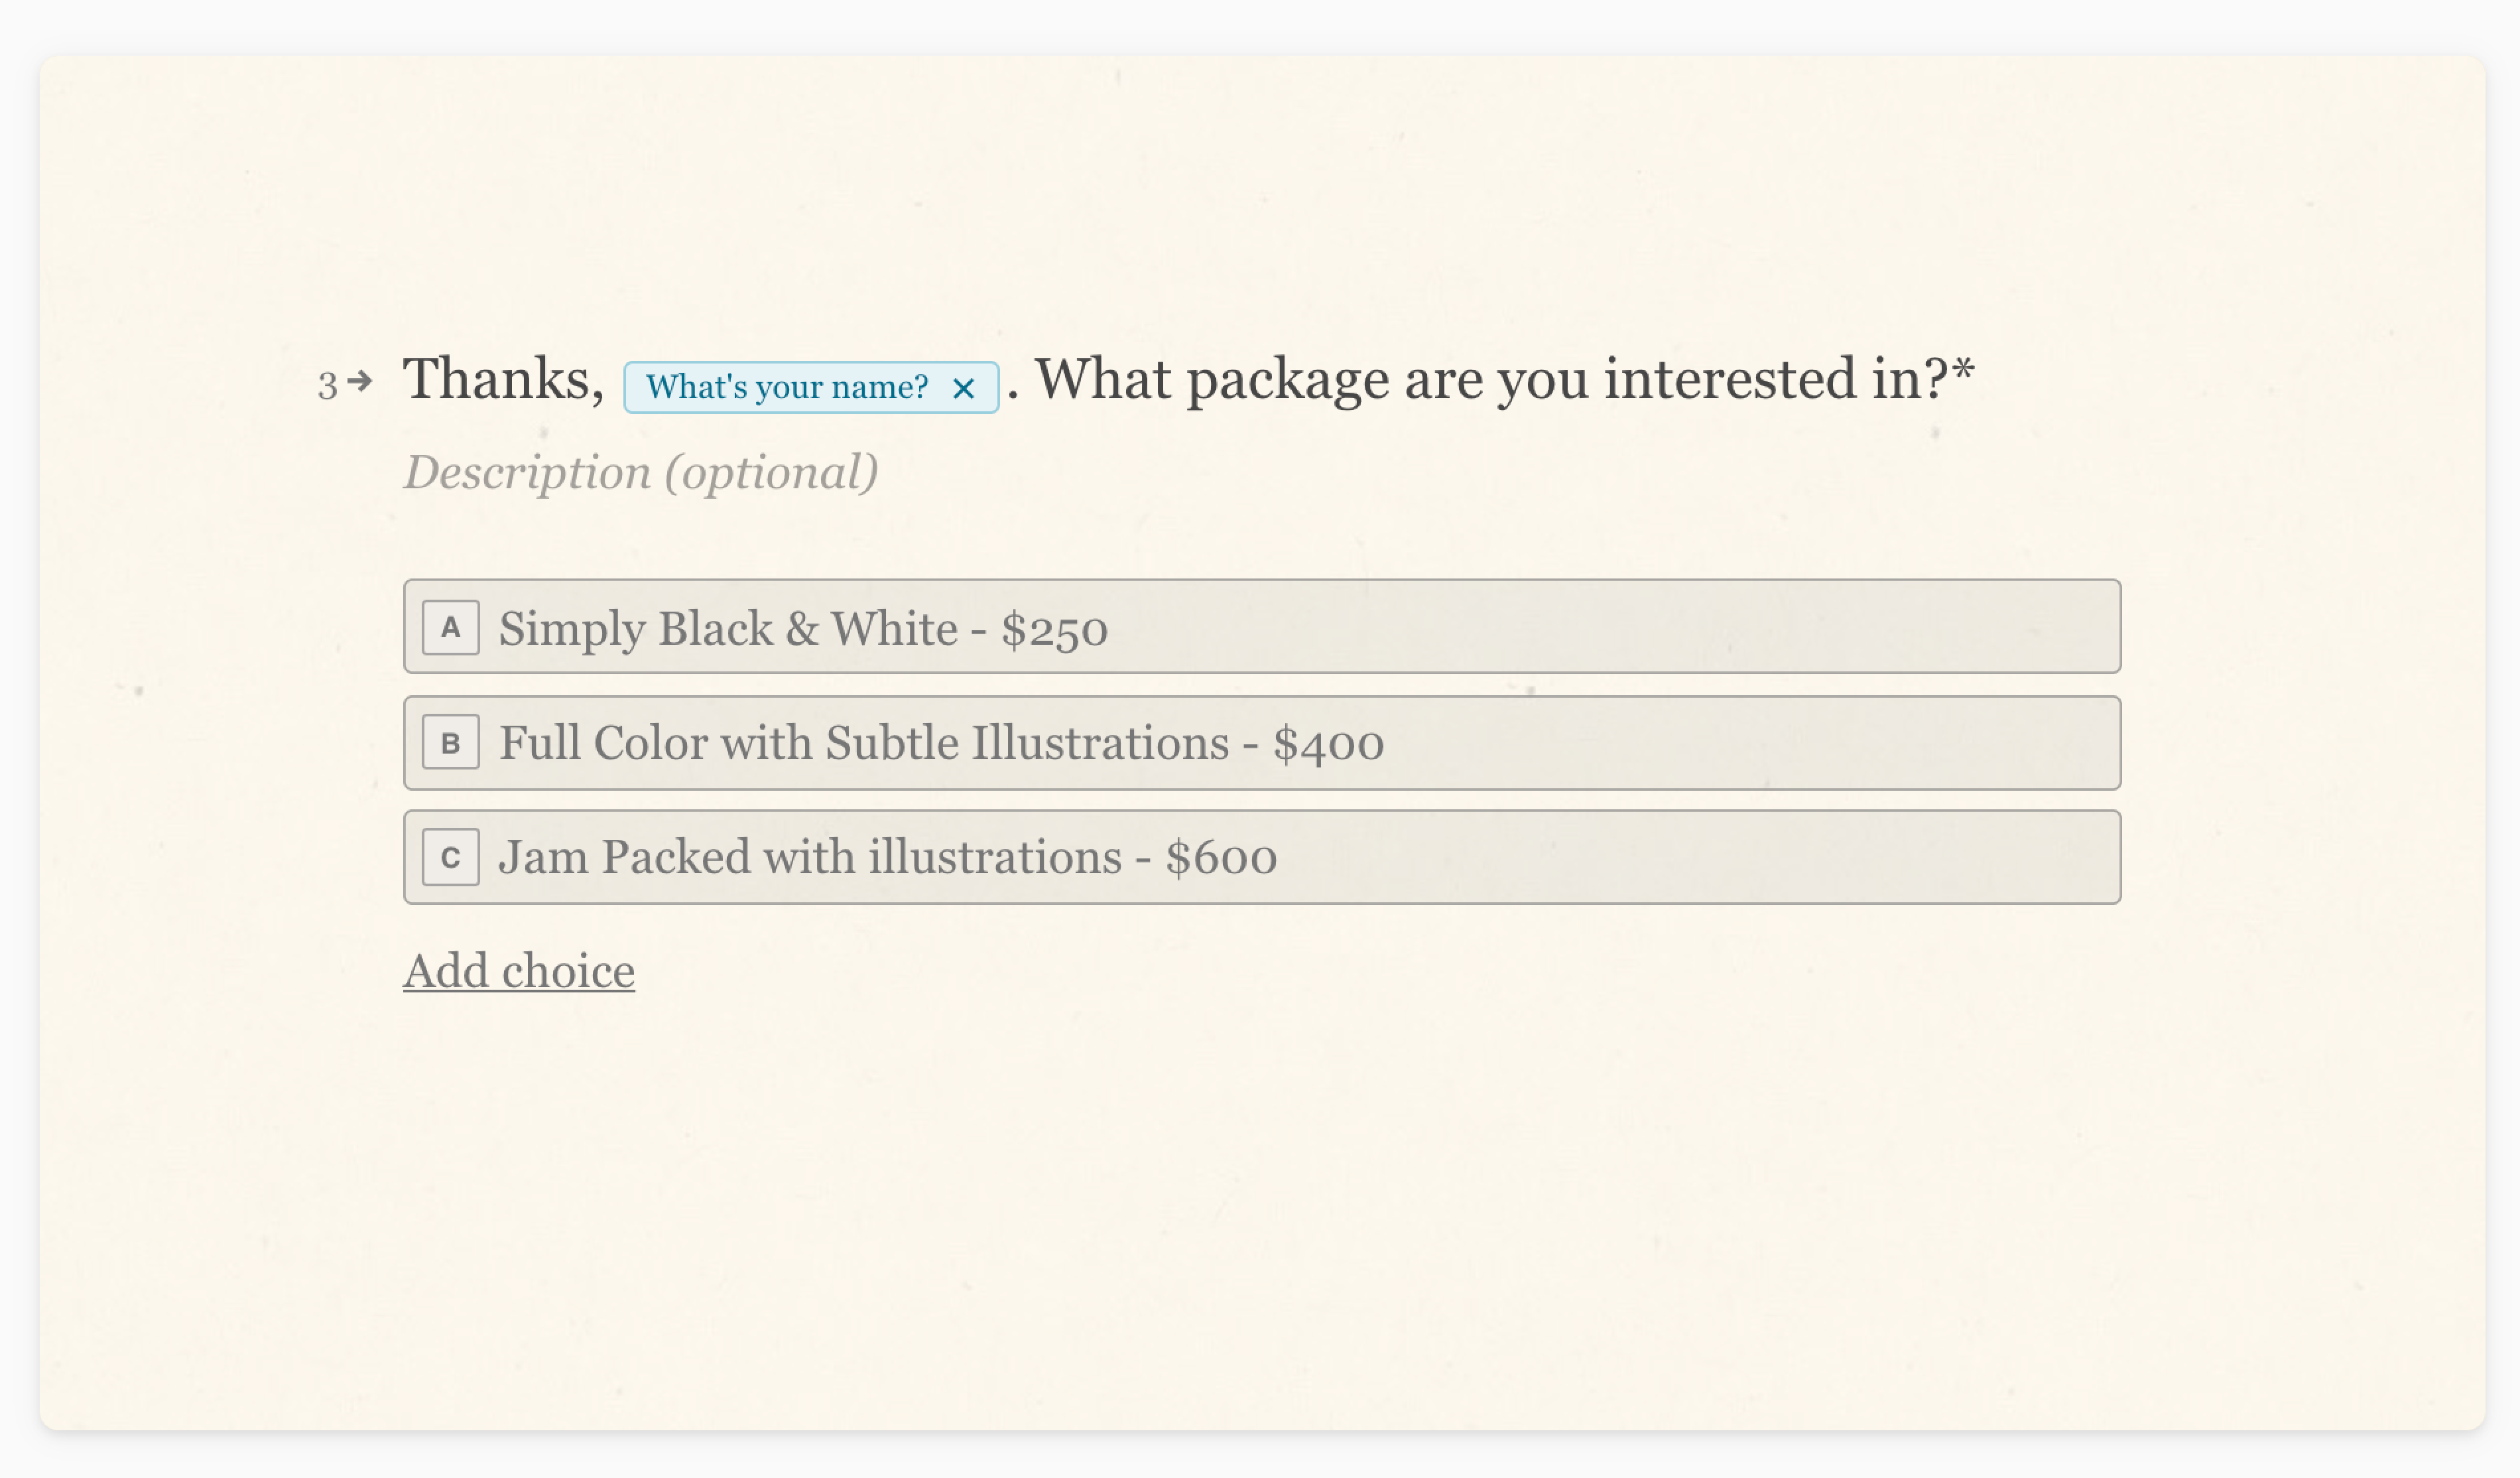Click the required asterisk after the question

pos(1963,369)
